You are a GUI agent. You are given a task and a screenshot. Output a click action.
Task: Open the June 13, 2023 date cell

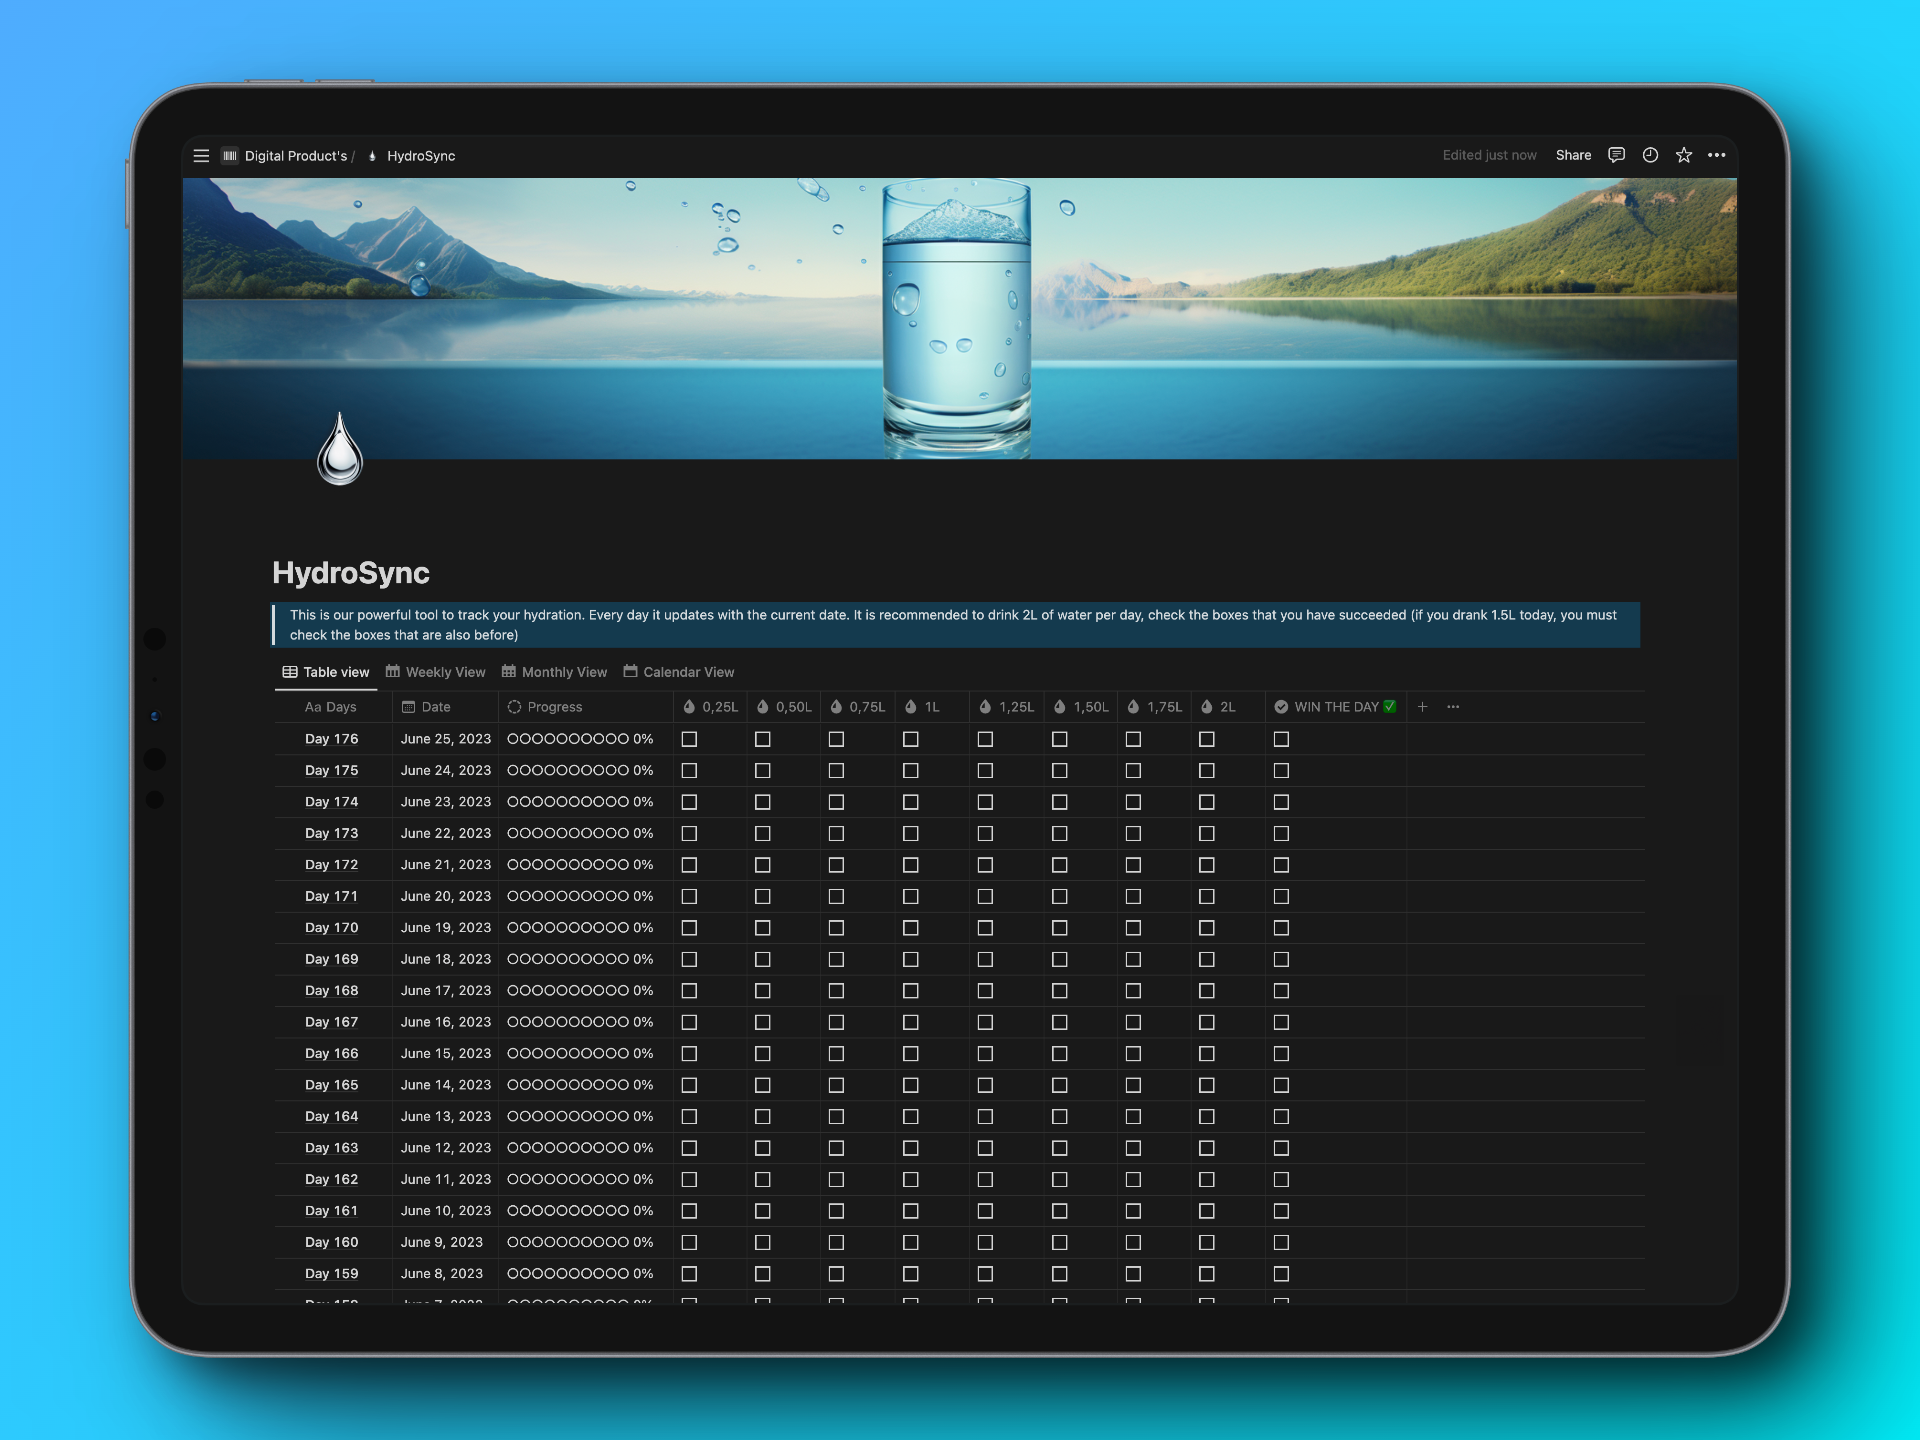coord(445,1116)
